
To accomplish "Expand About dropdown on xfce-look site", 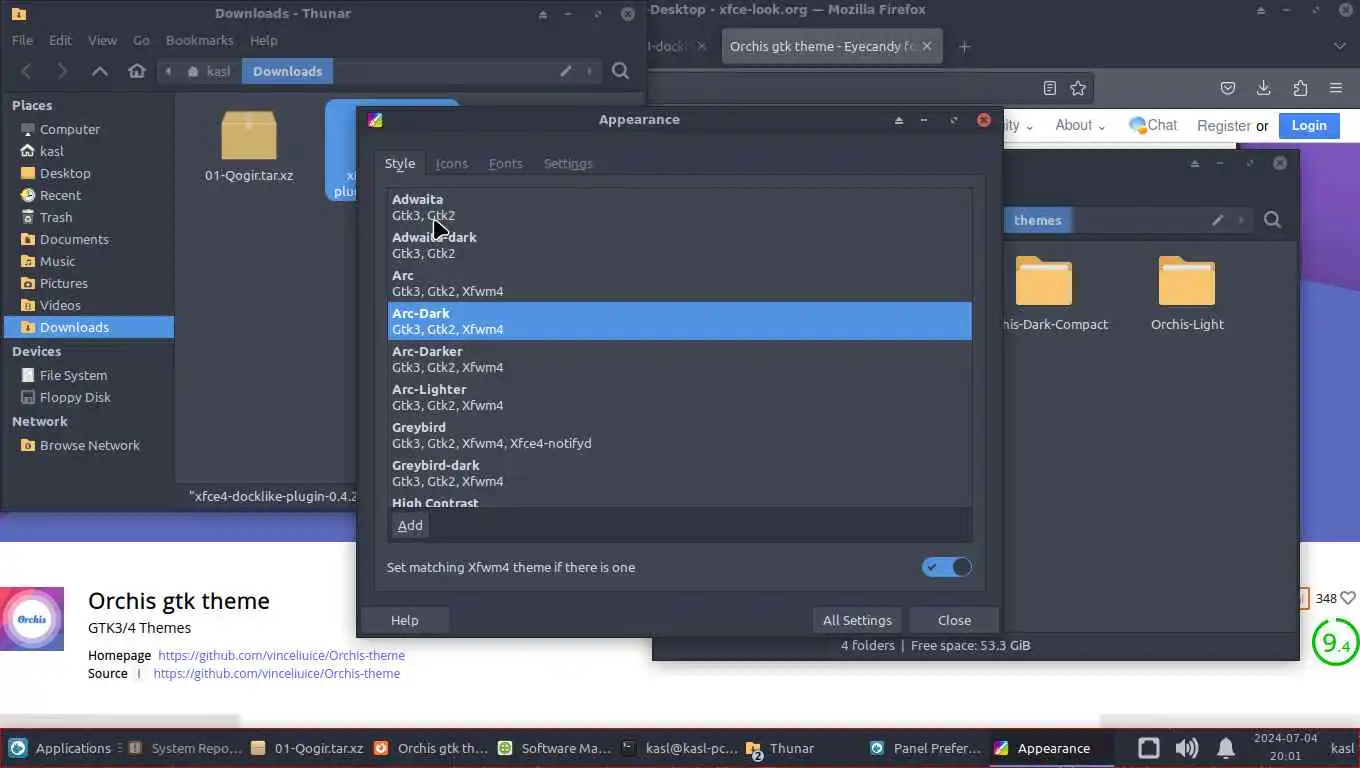I will coord(1081,125).
